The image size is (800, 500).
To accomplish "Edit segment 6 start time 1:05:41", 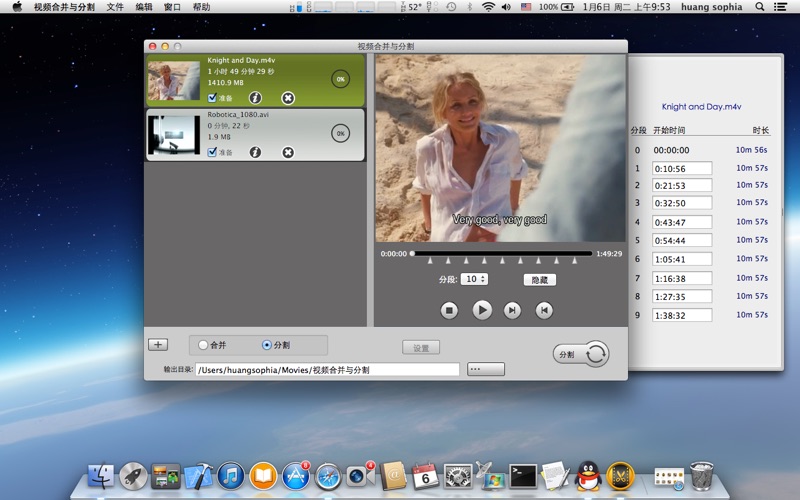I will [x=682, y=259].
